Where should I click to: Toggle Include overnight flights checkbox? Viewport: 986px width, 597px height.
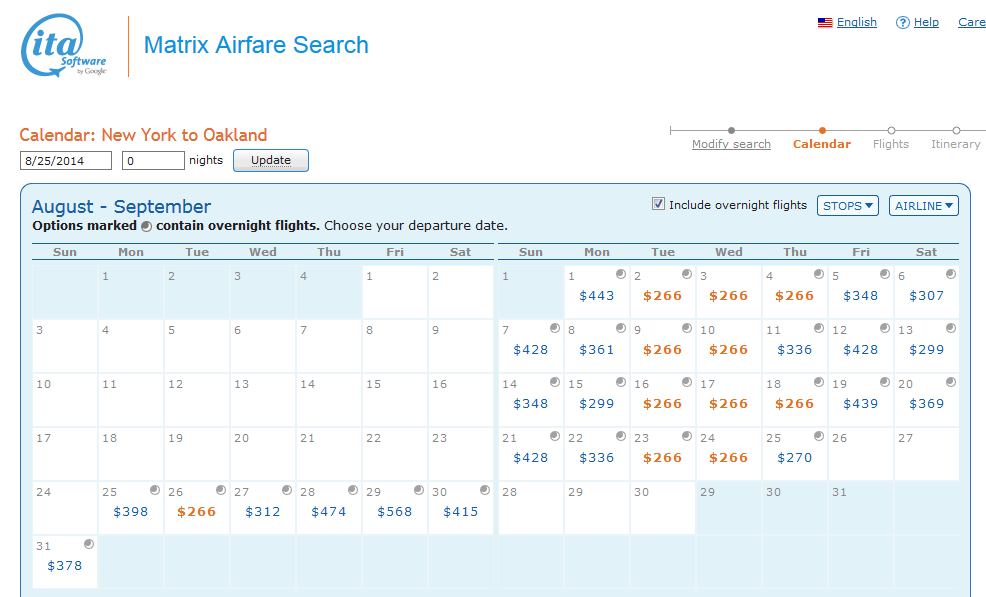coord(658,204)
